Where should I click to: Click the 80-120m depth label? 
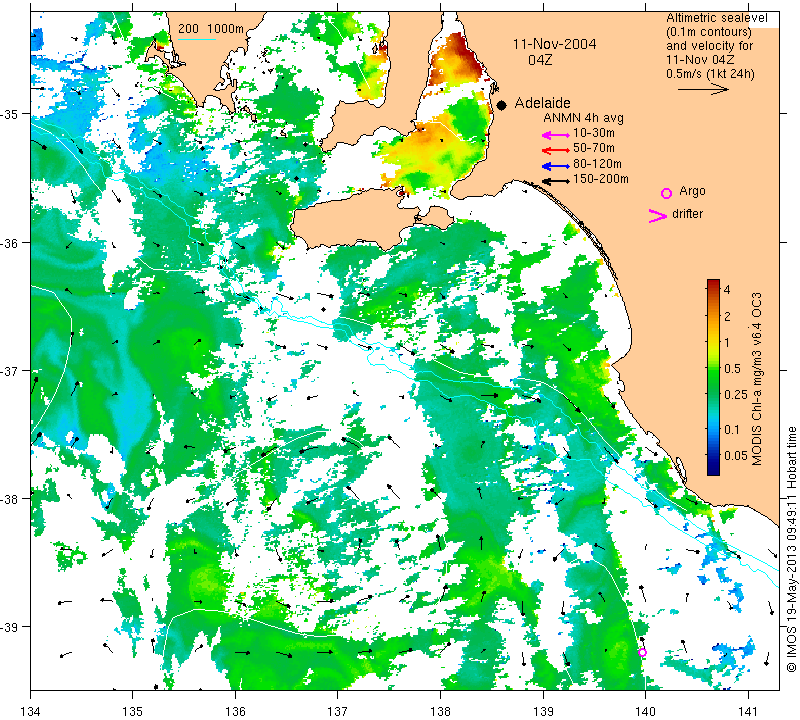tap(597, 164)
